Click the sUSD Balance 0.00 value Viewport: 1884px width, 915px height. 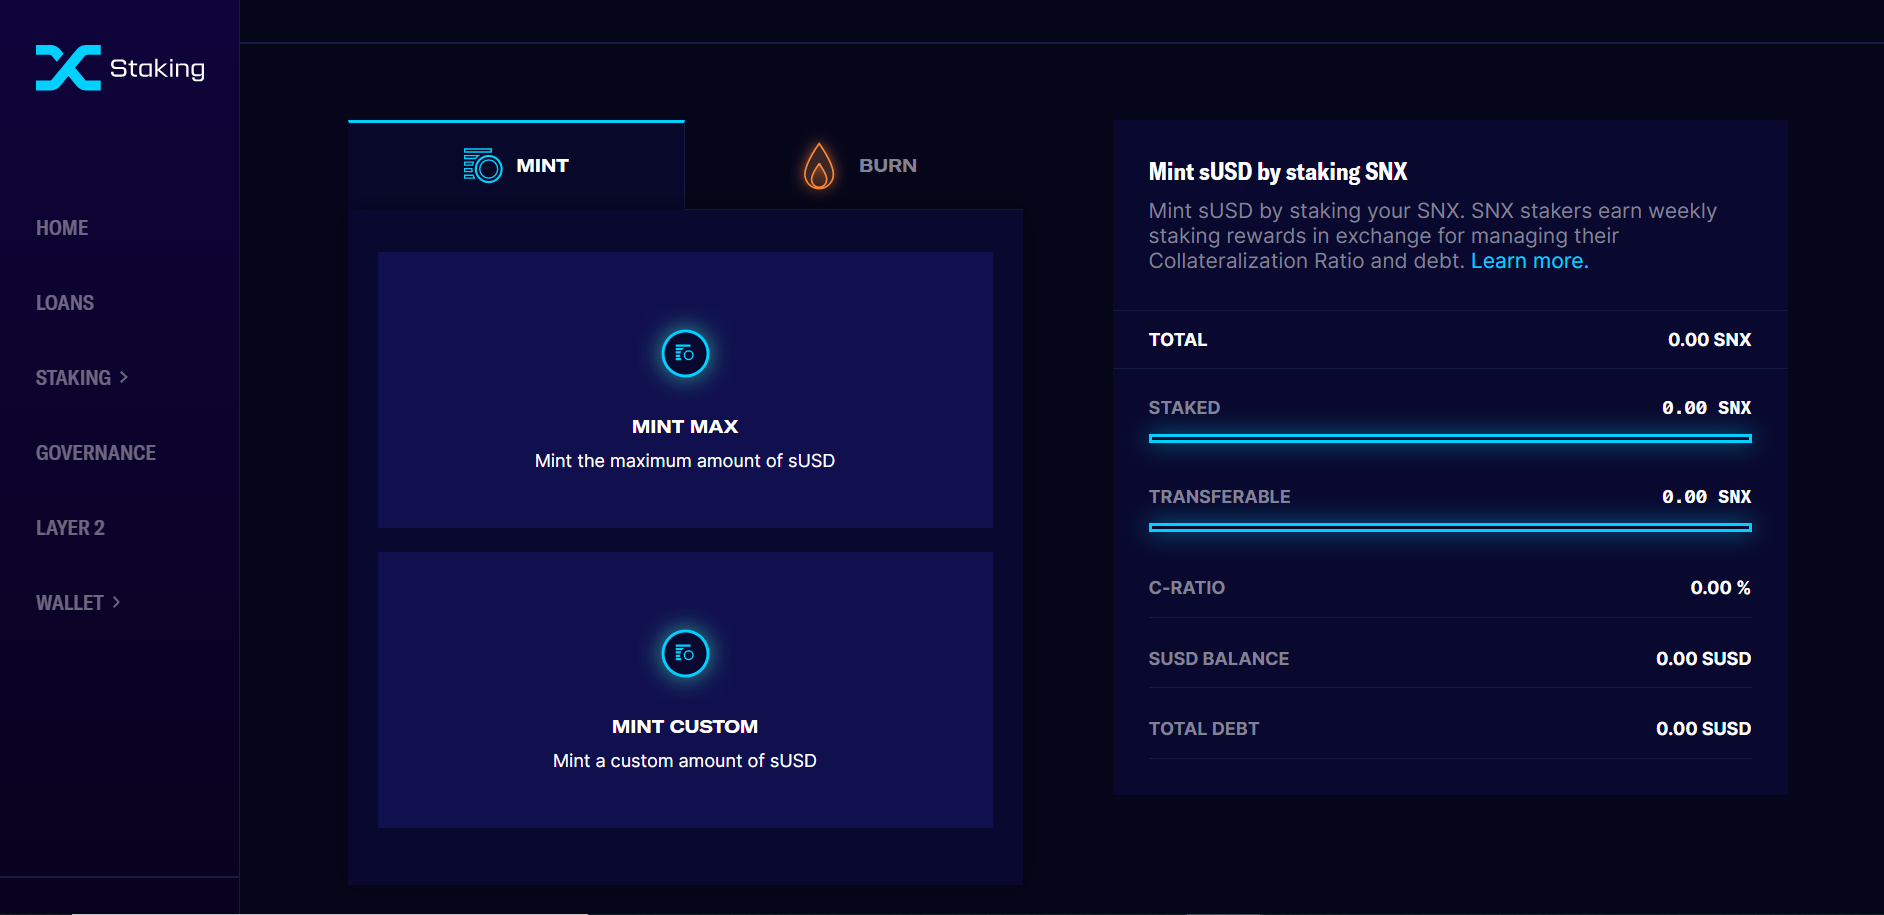[1704, 659]
